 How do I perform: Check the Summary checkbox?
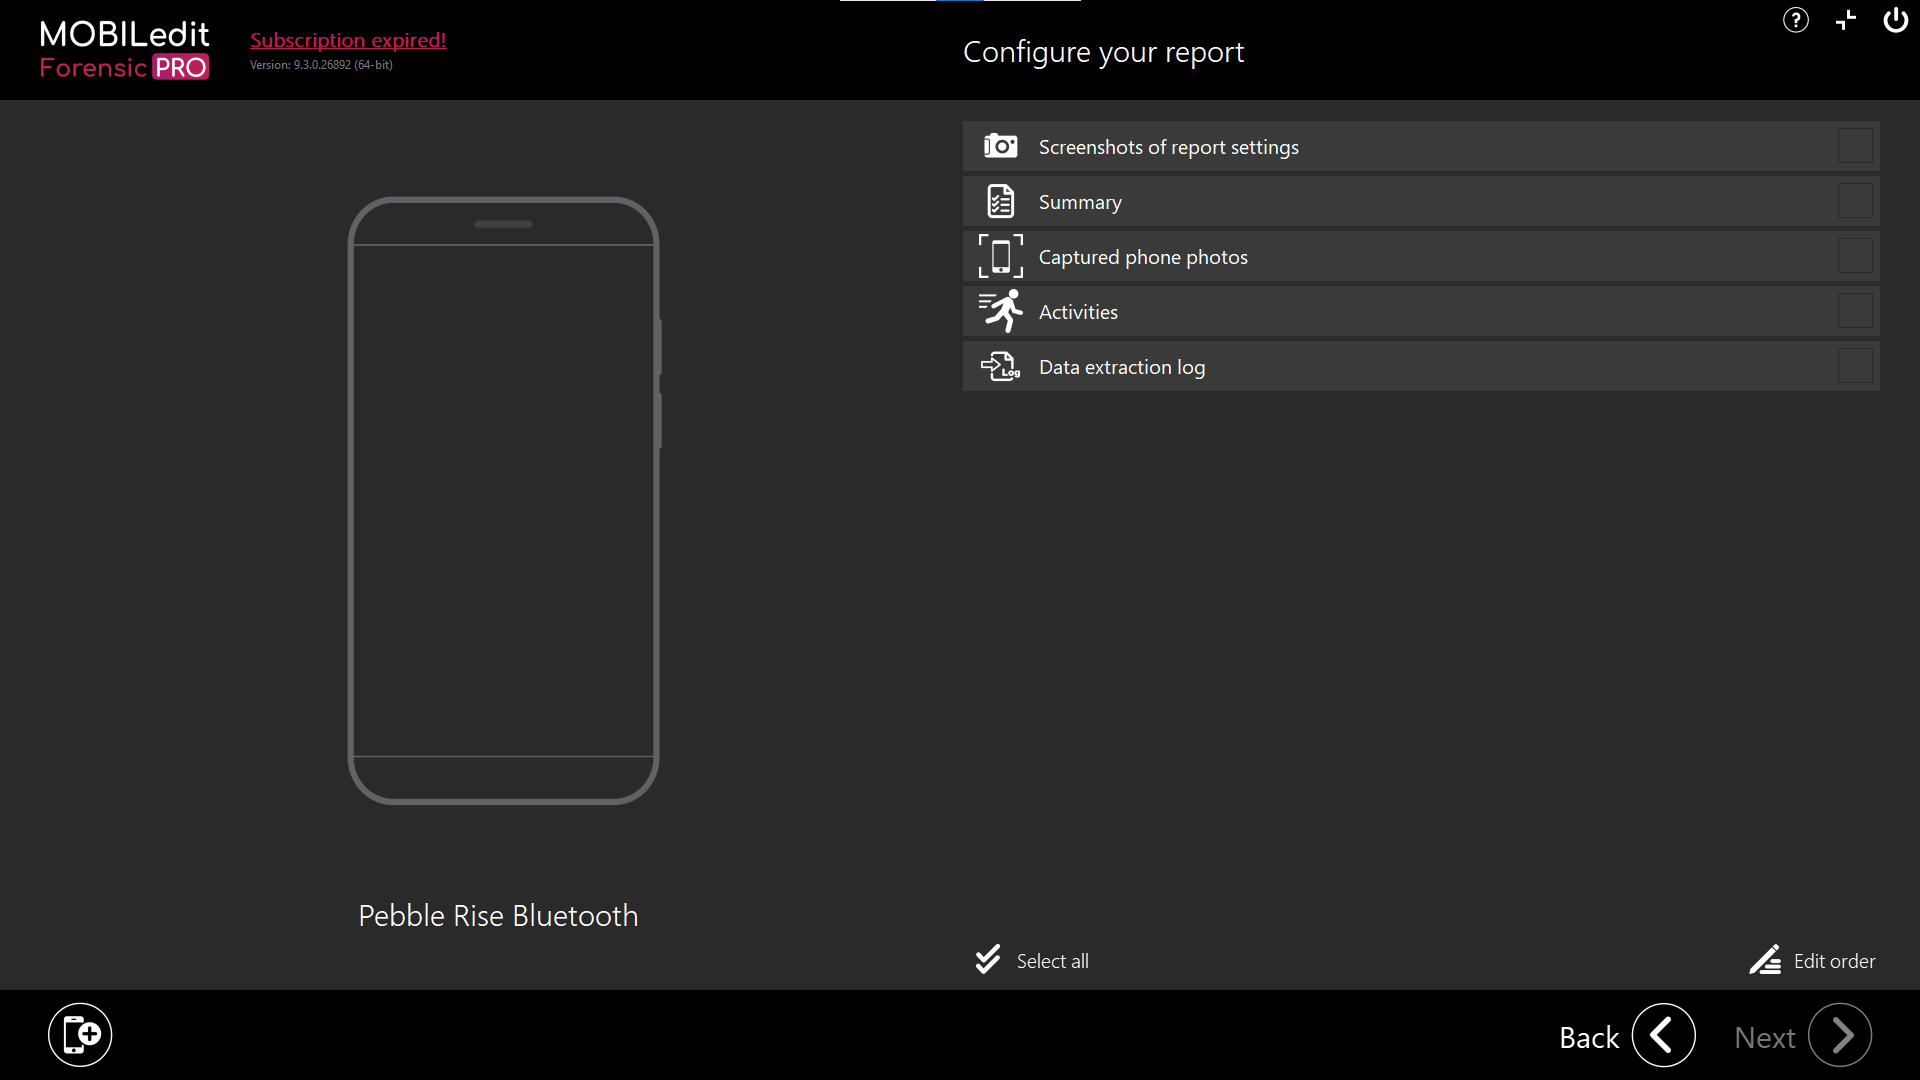(1855, 202)
